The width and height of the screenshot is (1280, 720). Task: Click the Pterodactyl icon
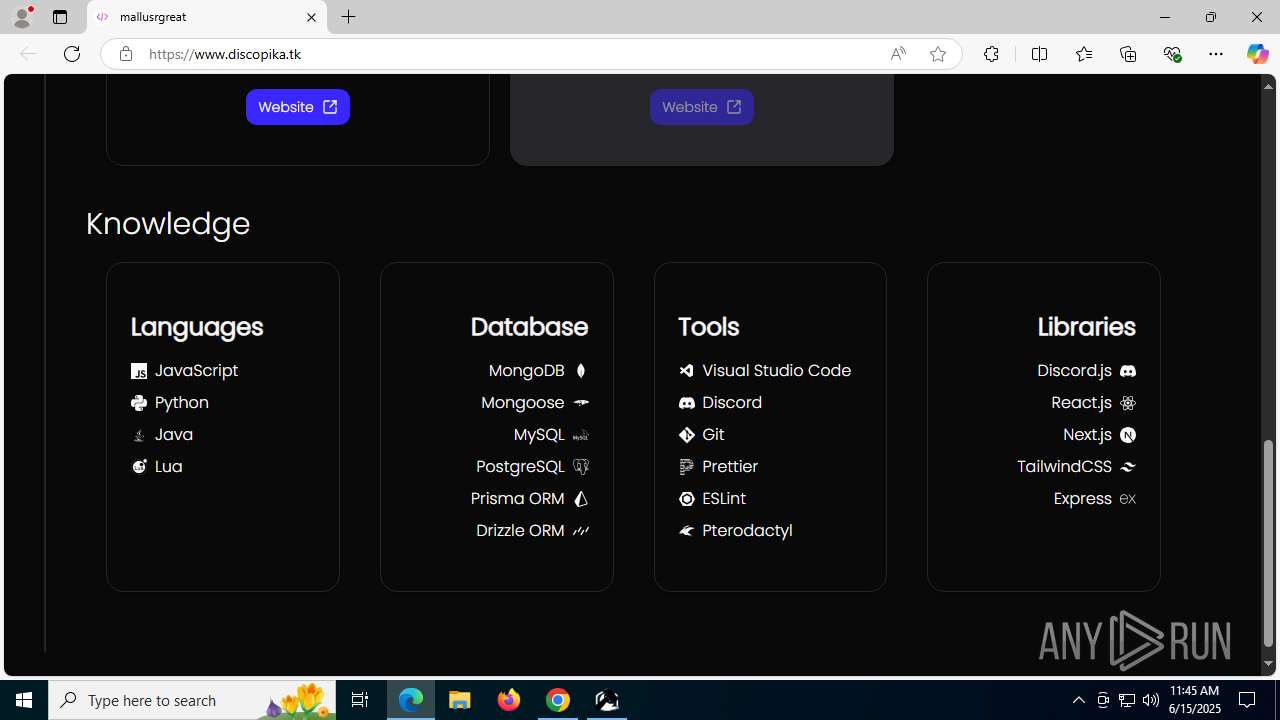(x=686, y=531)
